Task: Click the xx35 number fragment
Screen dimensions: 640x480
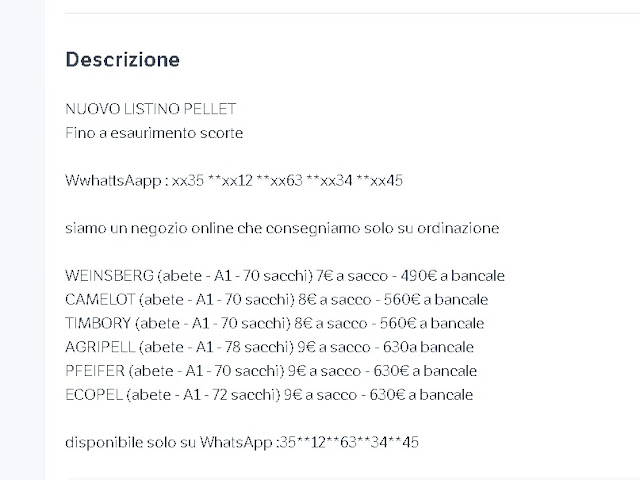Action: click(188, 180)
